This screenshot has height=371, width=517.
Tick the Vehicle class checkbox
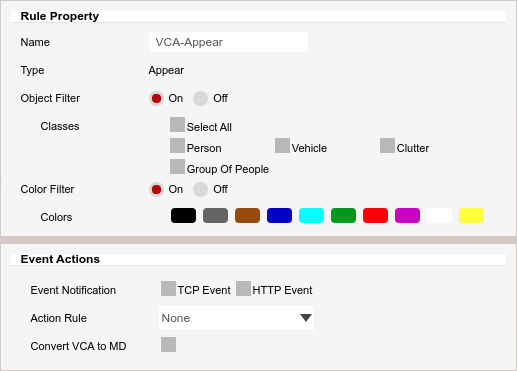[x=282, y=146]
